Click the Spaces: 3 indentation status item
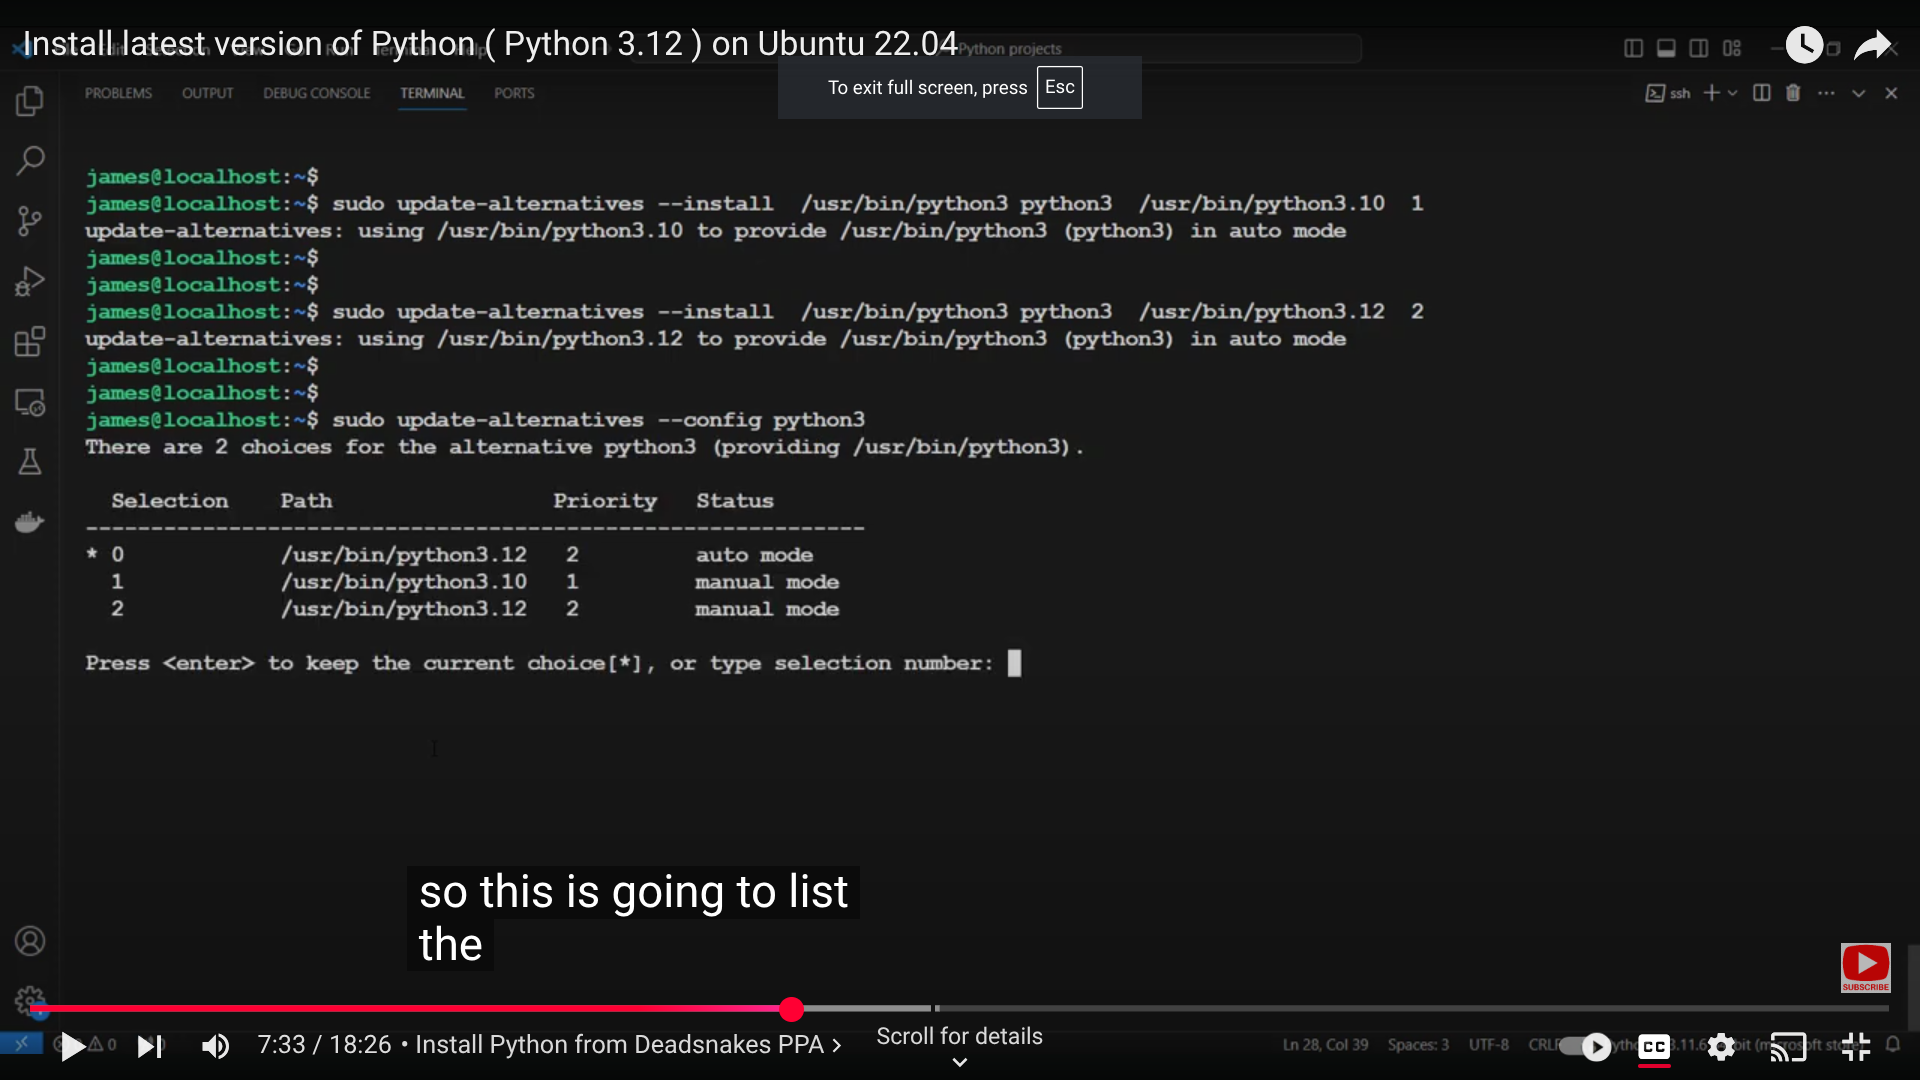1920x1080 pixels. pos(1417,1045)
